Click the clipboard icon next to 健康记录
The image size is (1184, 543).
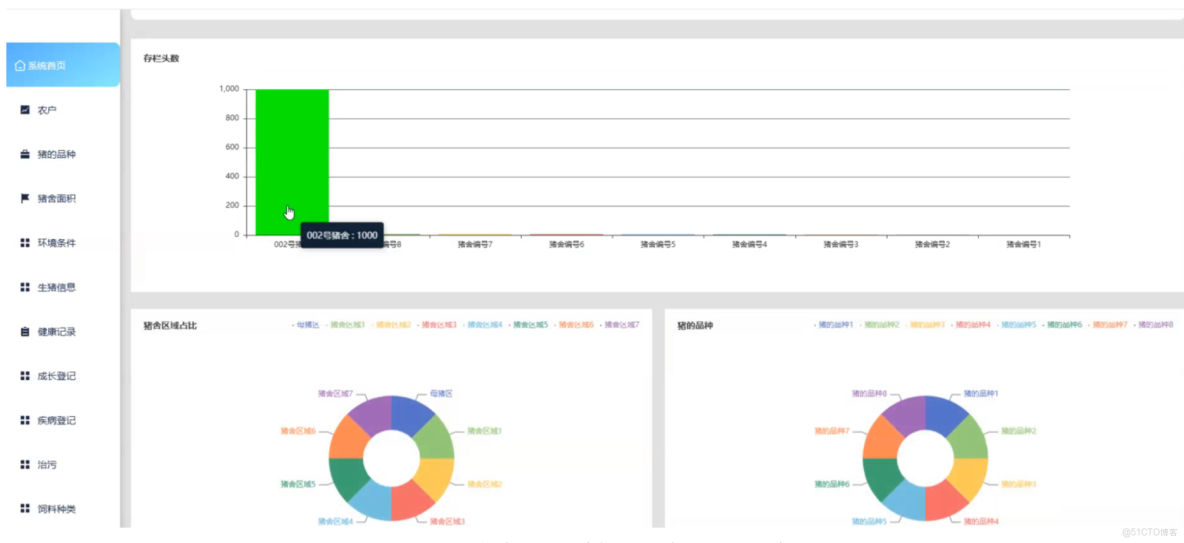[x=24, y=332]
